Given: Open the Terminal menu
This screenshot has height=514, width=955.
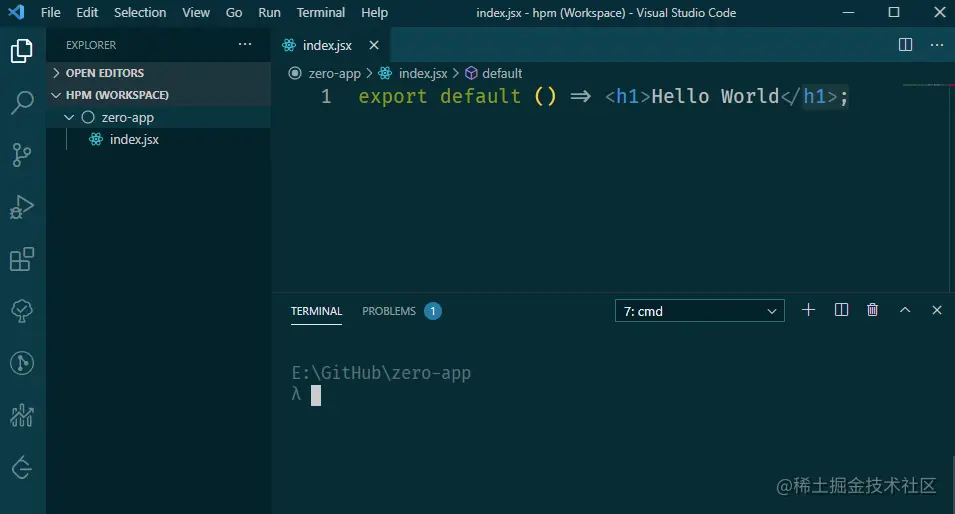Looking at the screenshot, I should pyautogui.click(x=320, y=13).
